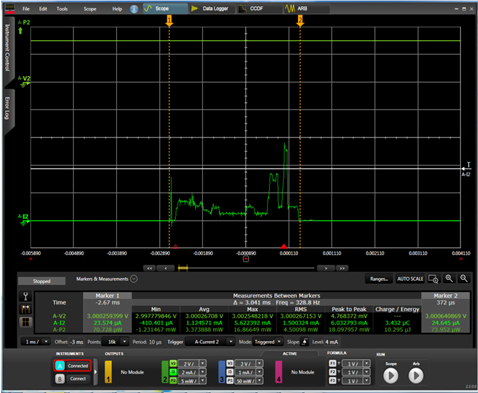Expand the instruments panel side arrow

coord(96,372)
